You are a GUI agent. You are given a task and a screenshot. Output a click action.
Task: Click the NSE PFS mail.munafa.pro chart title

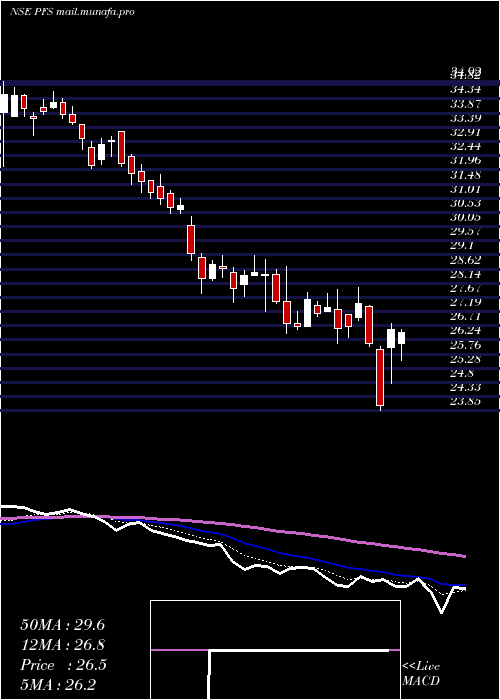72,12
